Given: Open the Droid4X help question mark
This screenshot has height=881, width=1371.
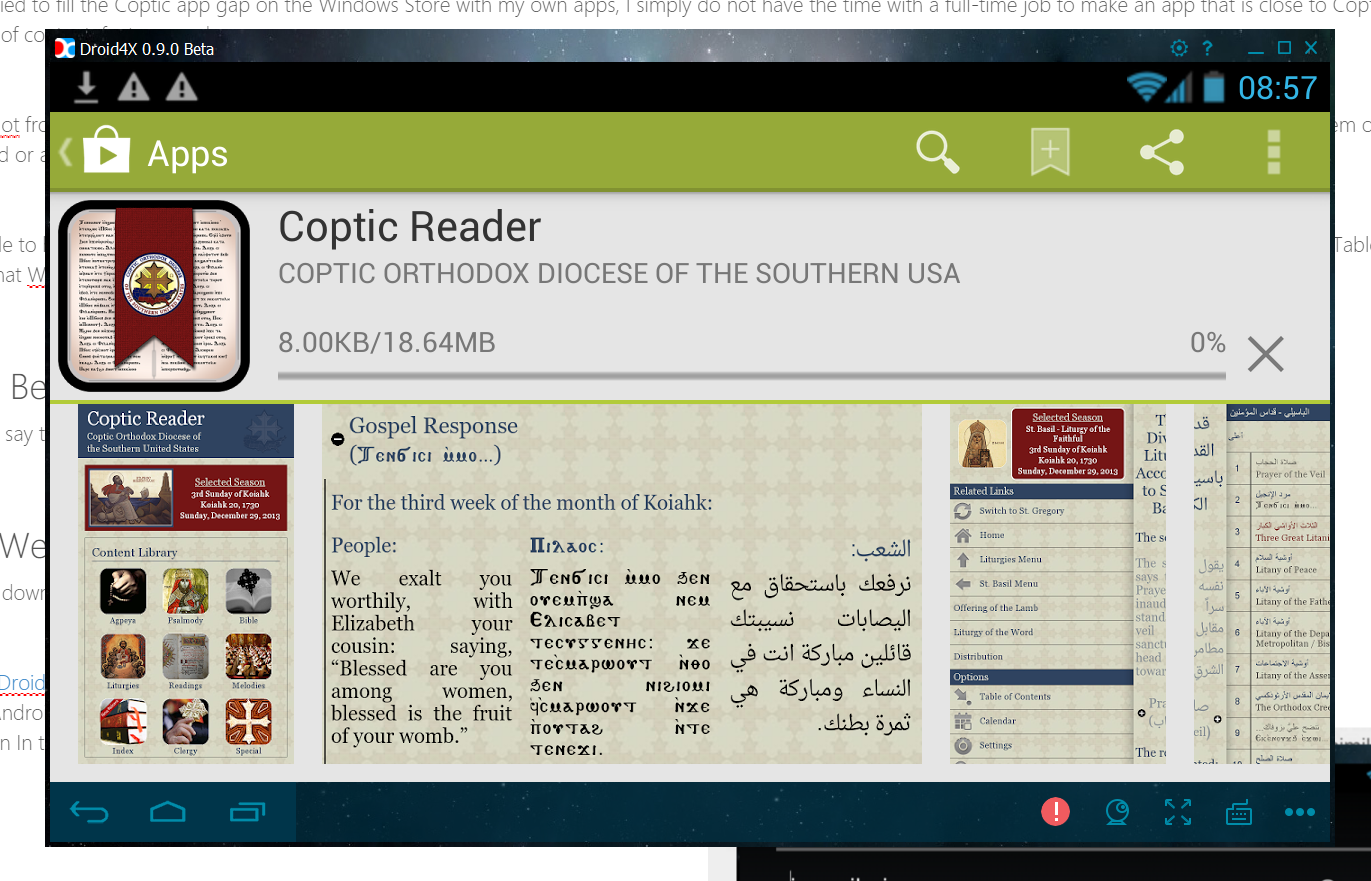Looking at the screenshot, I should (x=1207, y=48).
